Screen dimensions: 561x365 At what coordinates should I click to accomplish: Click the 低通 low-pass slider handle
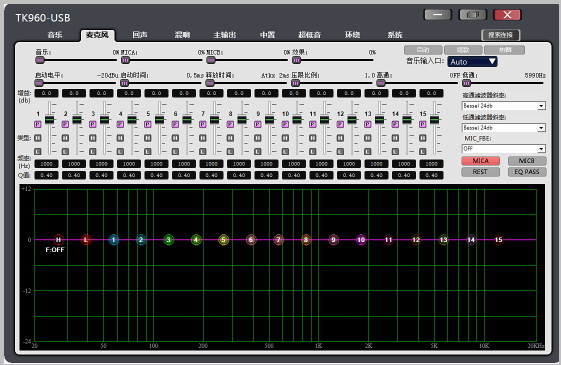(467, 83)
